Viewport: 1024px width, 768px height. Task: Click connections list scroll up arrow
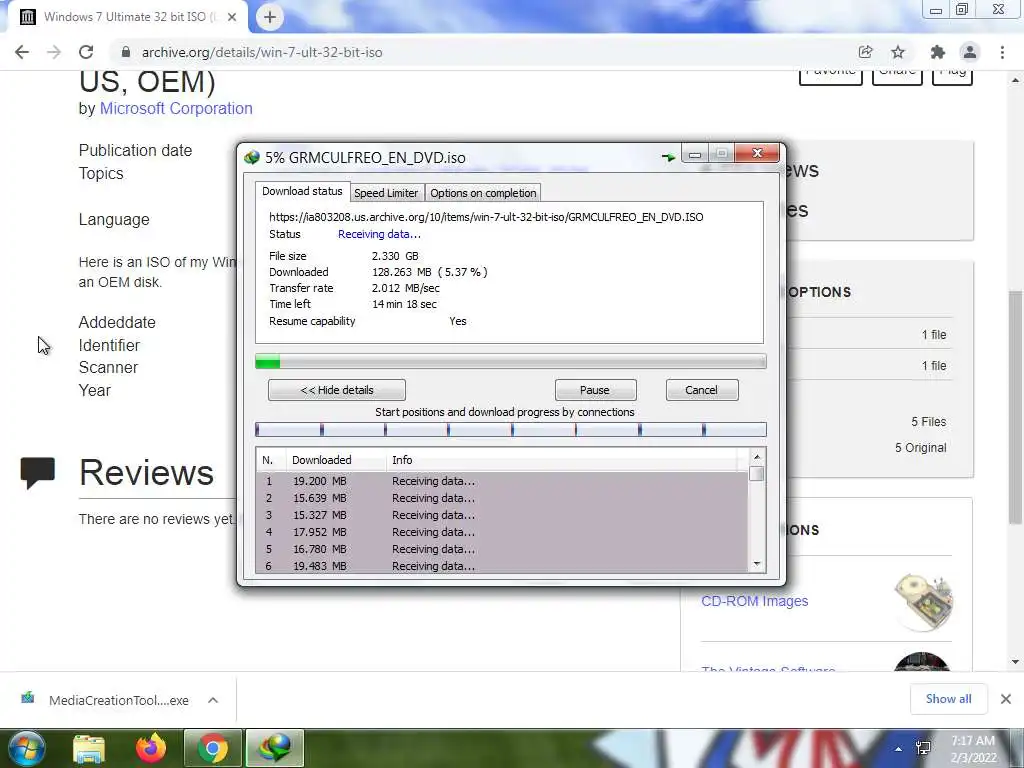click(x=757, y=457)
